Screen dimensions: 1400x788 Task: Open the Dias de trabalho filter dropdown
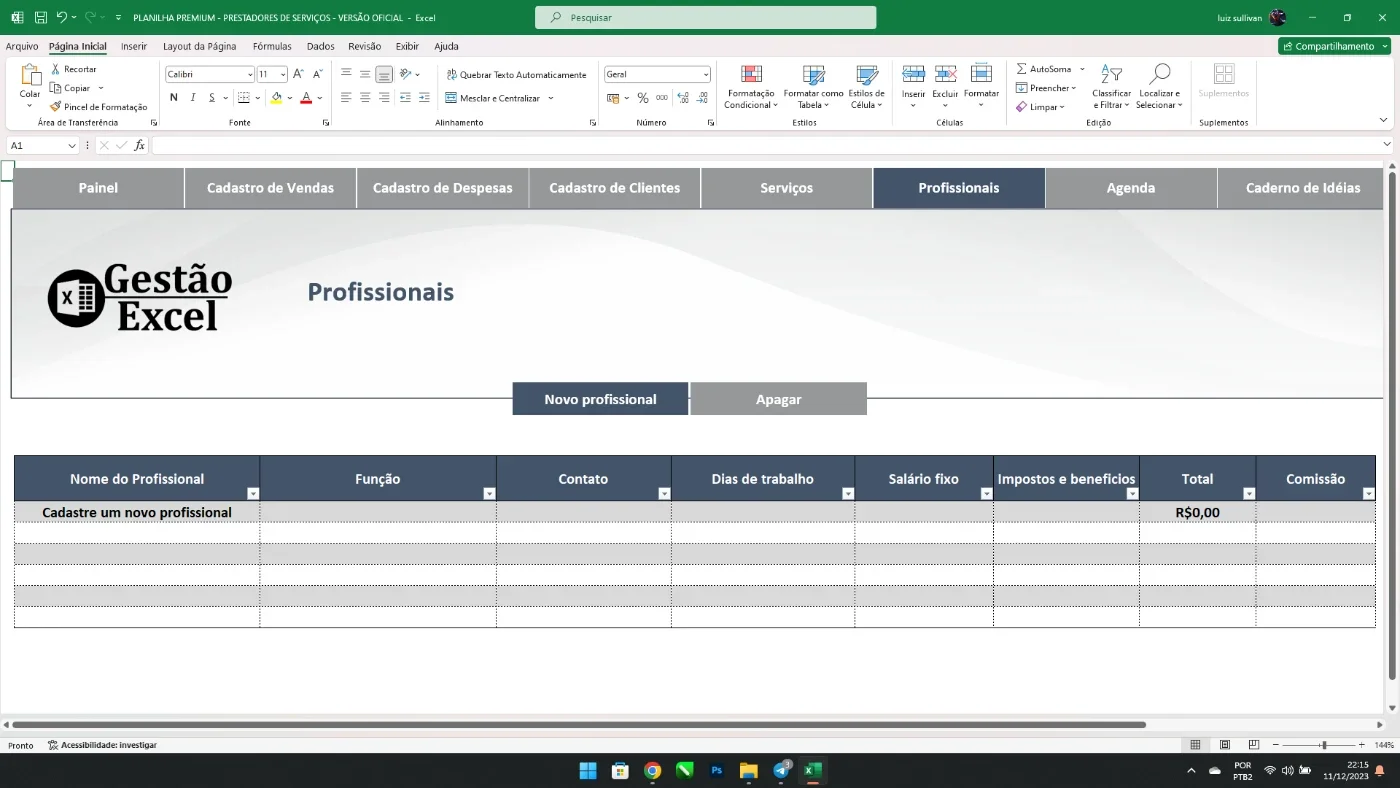(848, 494)
